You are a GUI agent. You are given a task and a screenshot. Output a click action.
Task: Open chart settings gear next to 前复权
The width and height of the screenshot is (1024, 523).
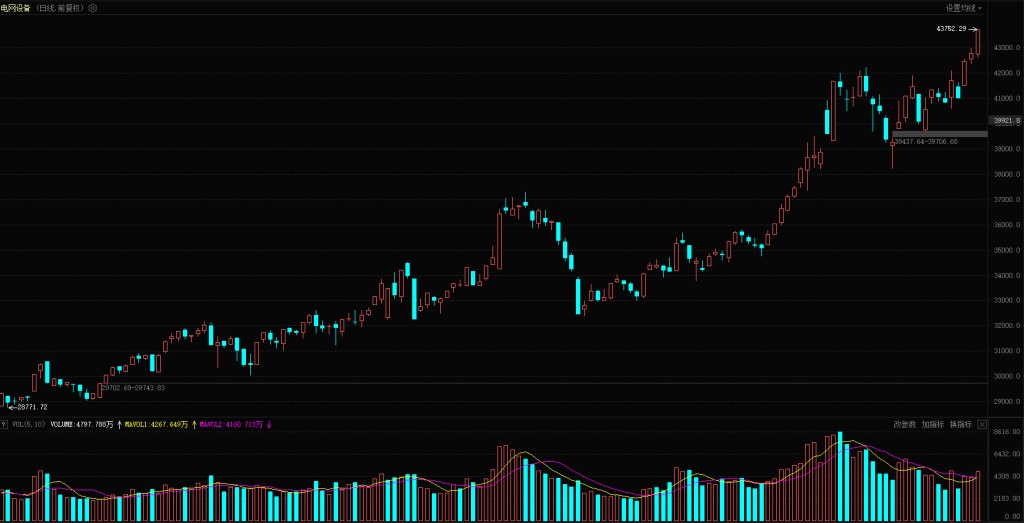point(93,7)
